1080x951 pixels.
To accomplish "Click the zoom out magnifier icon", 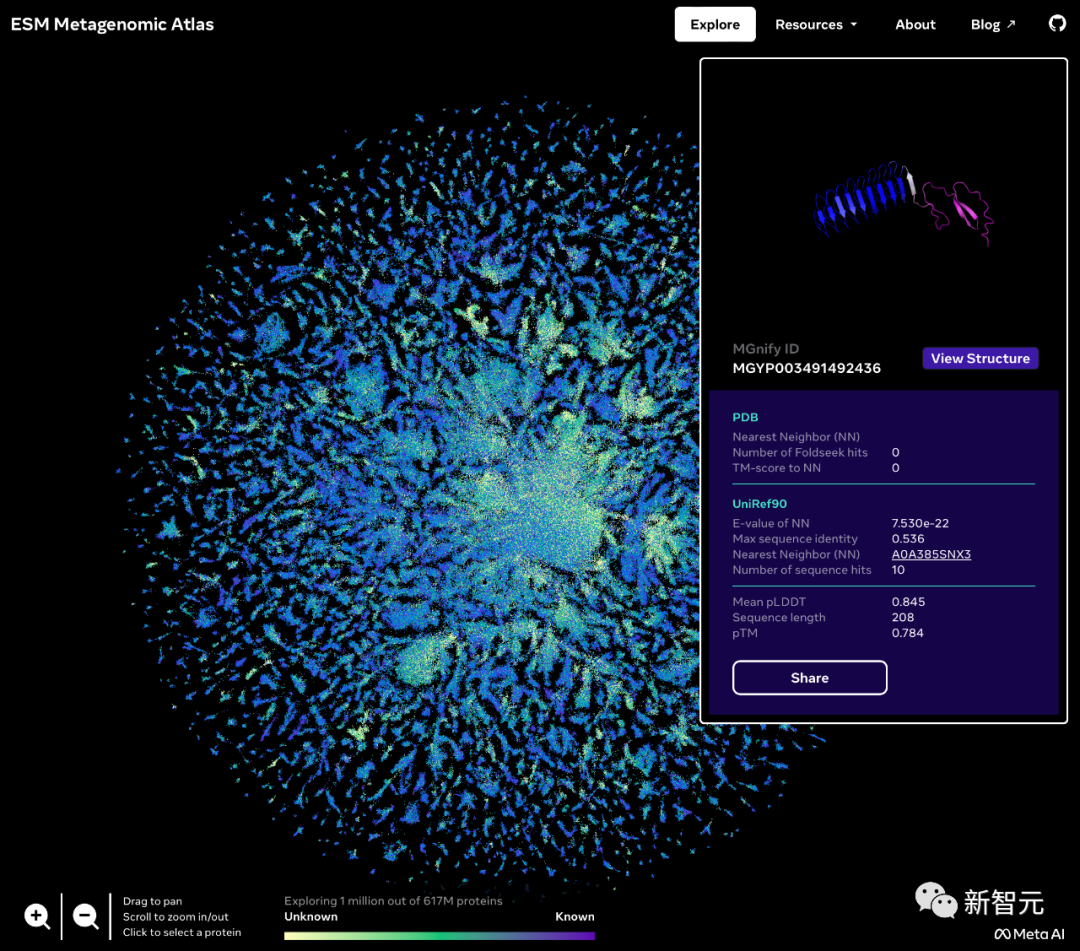I will click(86, 915).
